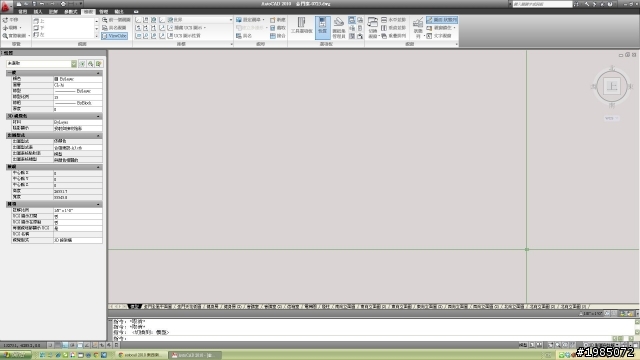Click the Pan tool in the navigate panel

11,20
